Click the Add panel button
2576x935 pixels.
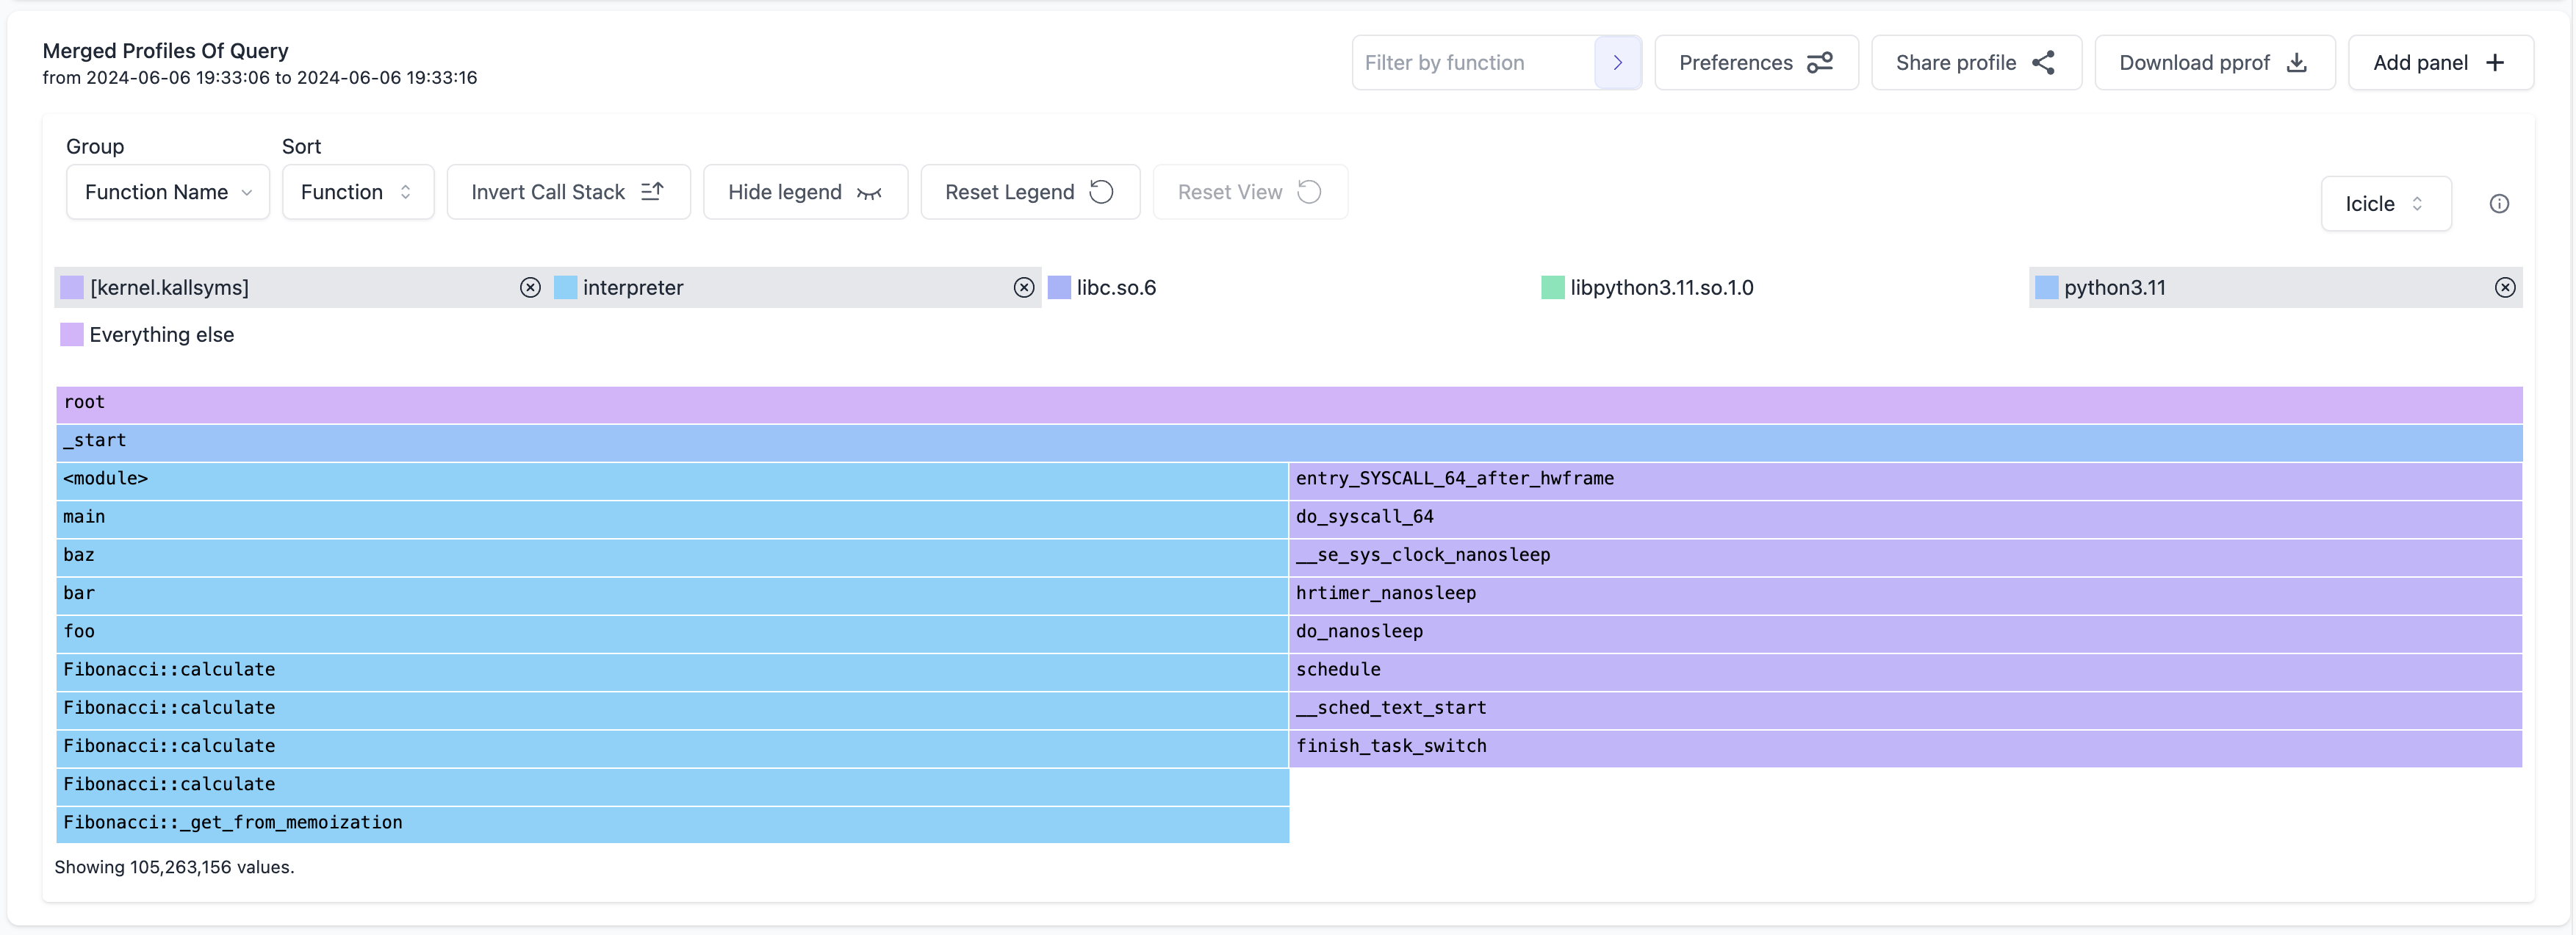coord(2441,62)
